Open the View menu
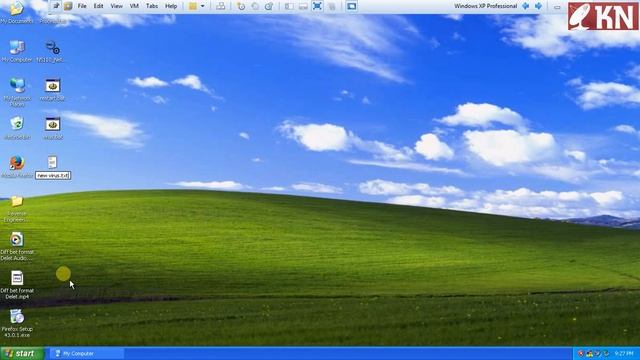 (116, 6)
